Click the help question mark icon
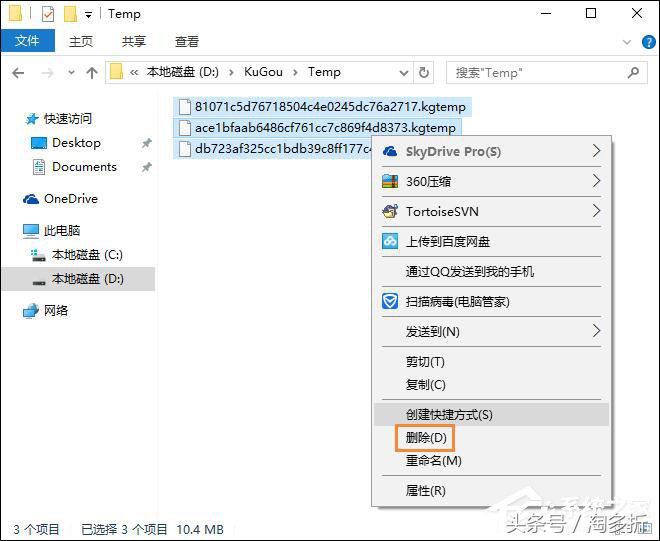Image resolution: width=660 pixels, height=541 pixels. [x=648, y=42]
